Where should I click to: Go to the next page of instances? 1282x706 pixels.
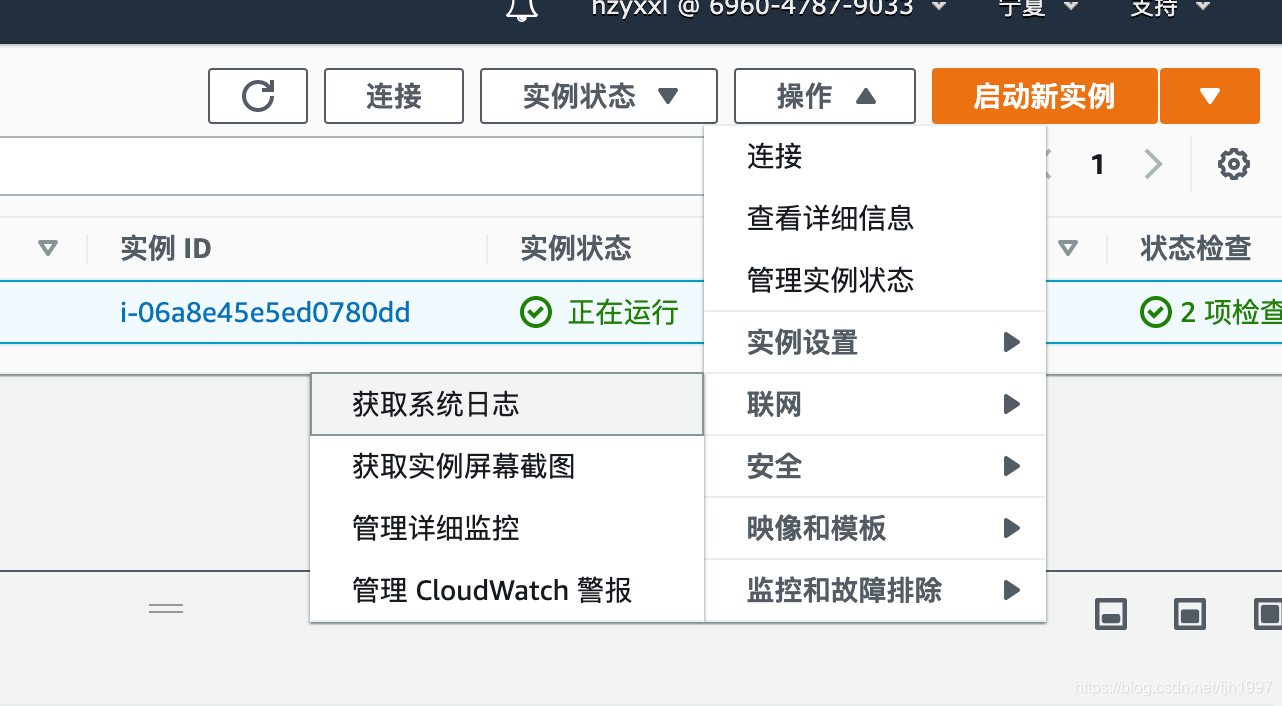(1152, 164)
